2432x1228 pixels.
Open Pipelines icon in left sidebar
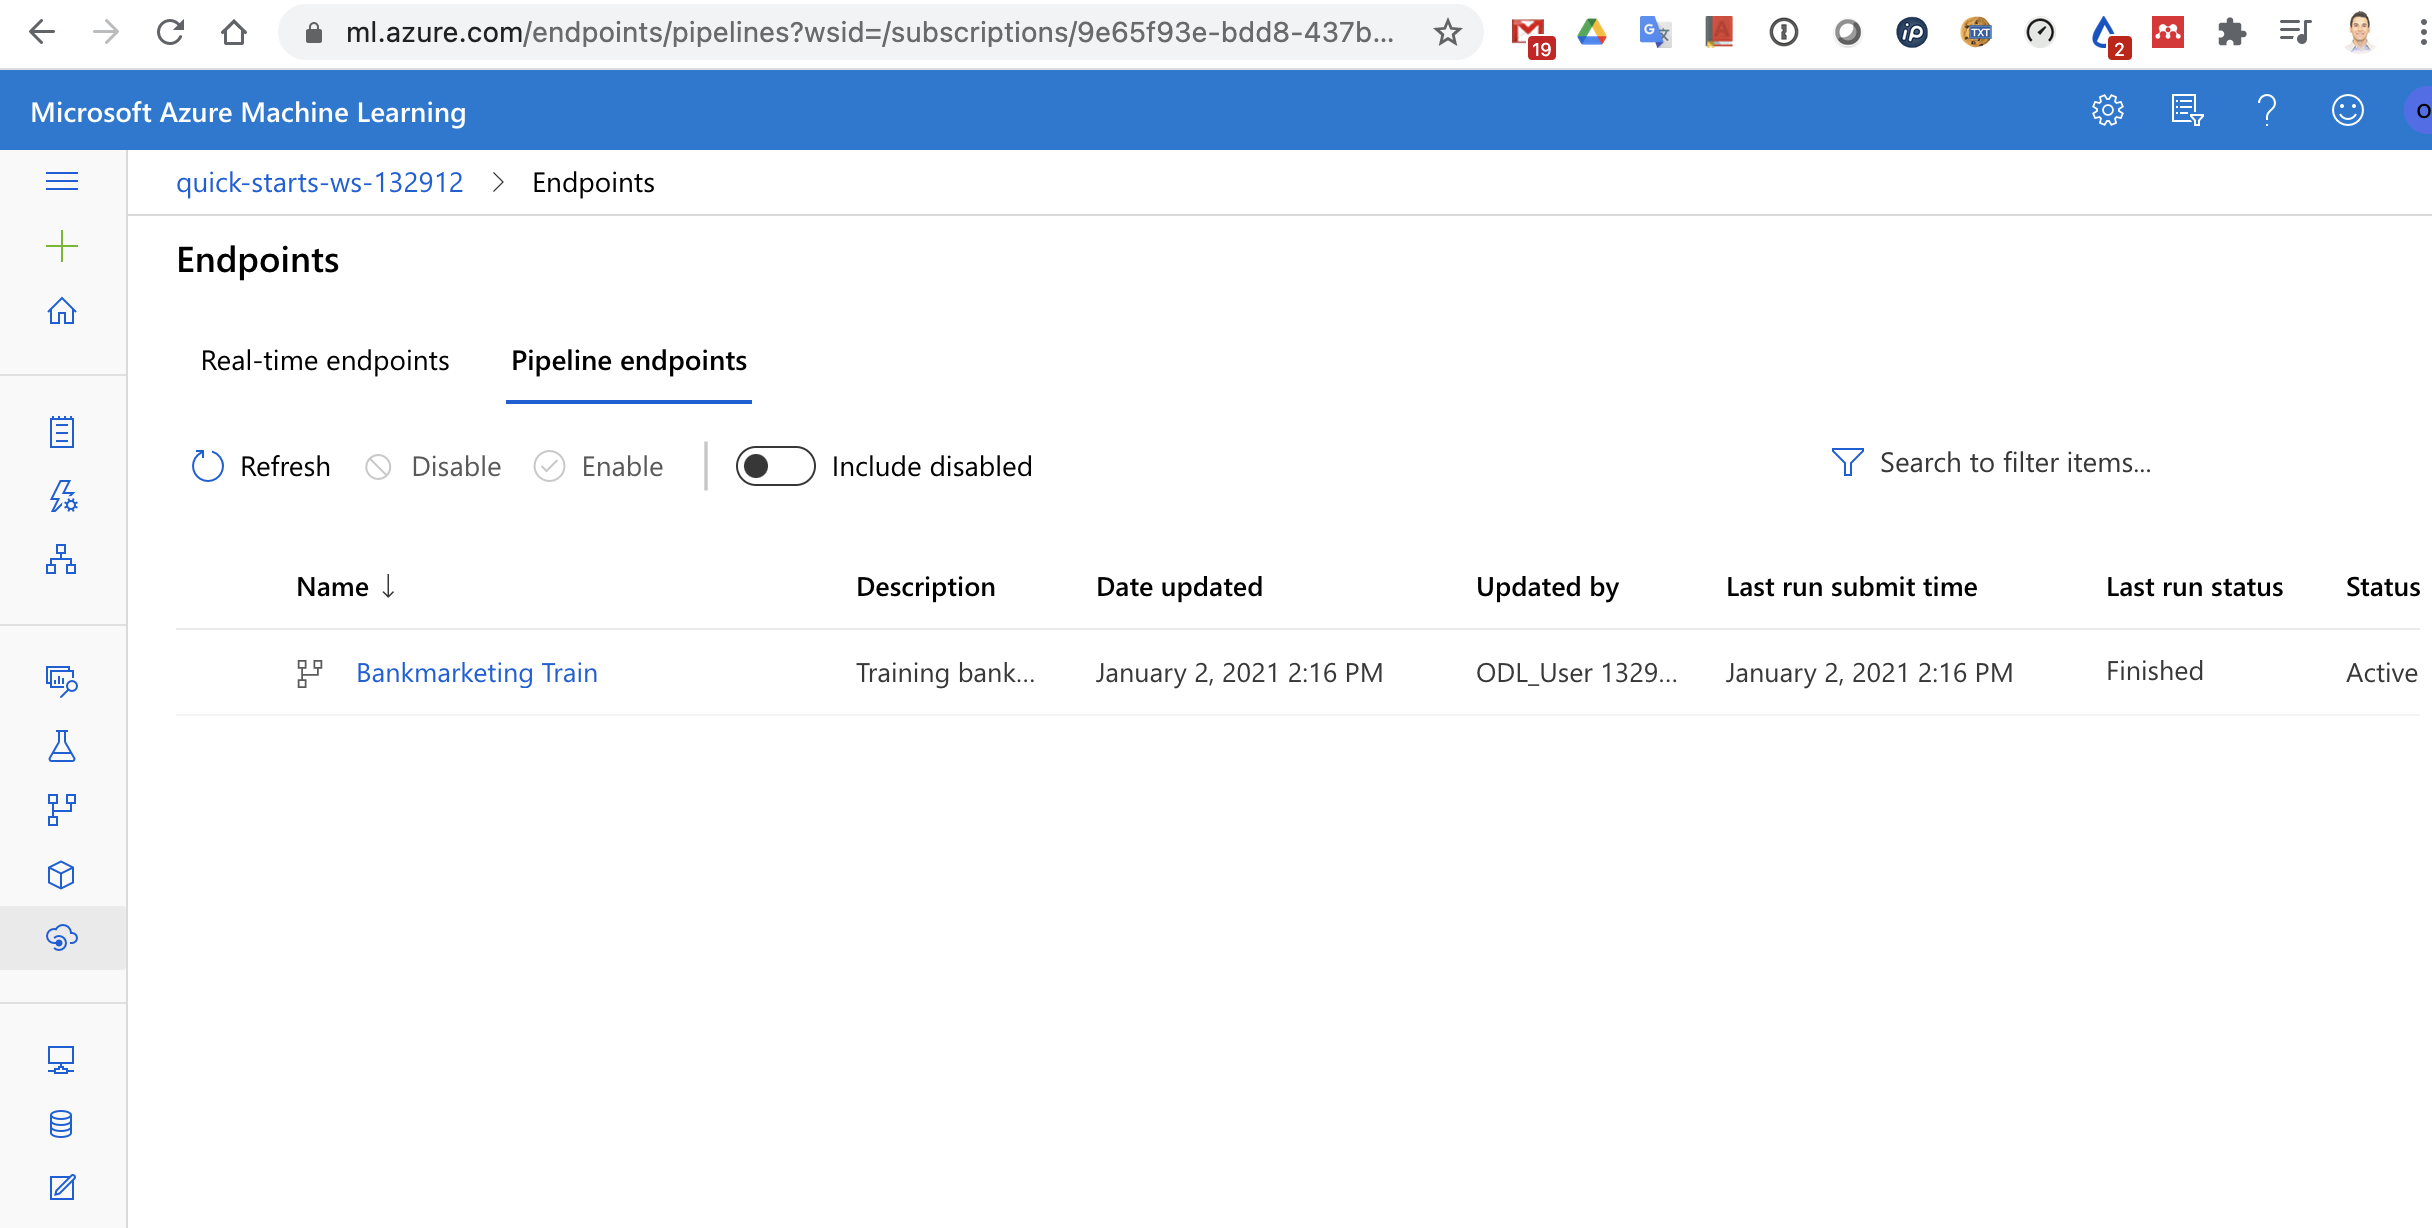coord(62,809)
